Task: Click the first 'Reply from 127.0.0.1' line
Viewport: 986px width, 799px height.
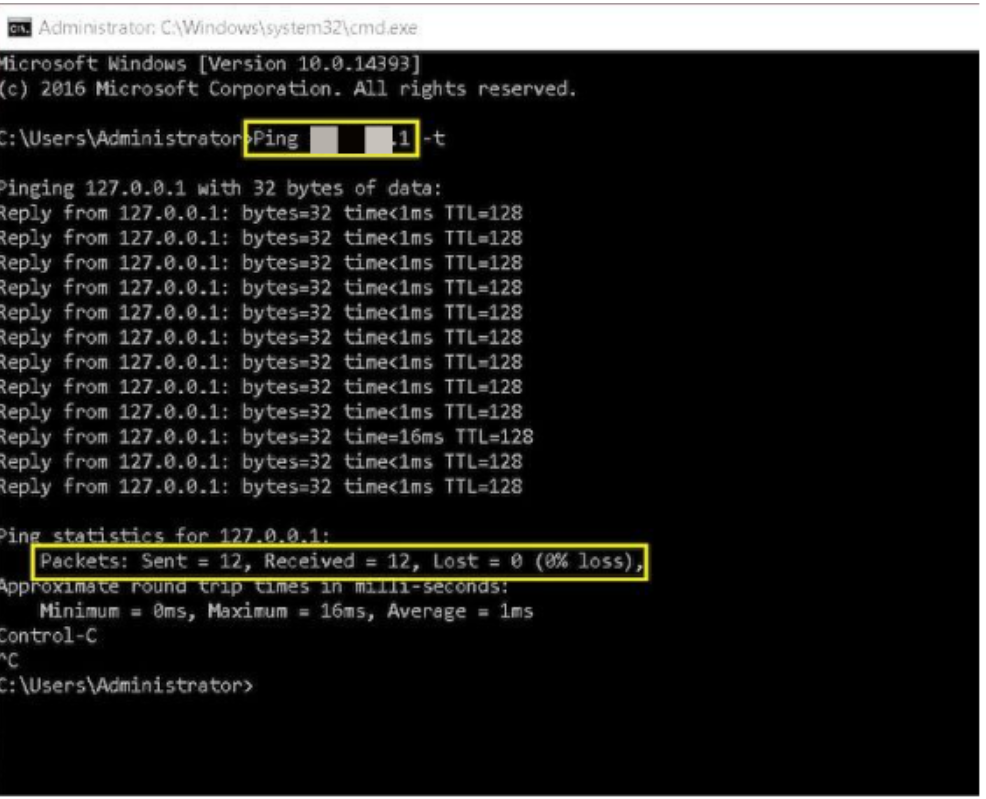Action: tap(260, 213)
